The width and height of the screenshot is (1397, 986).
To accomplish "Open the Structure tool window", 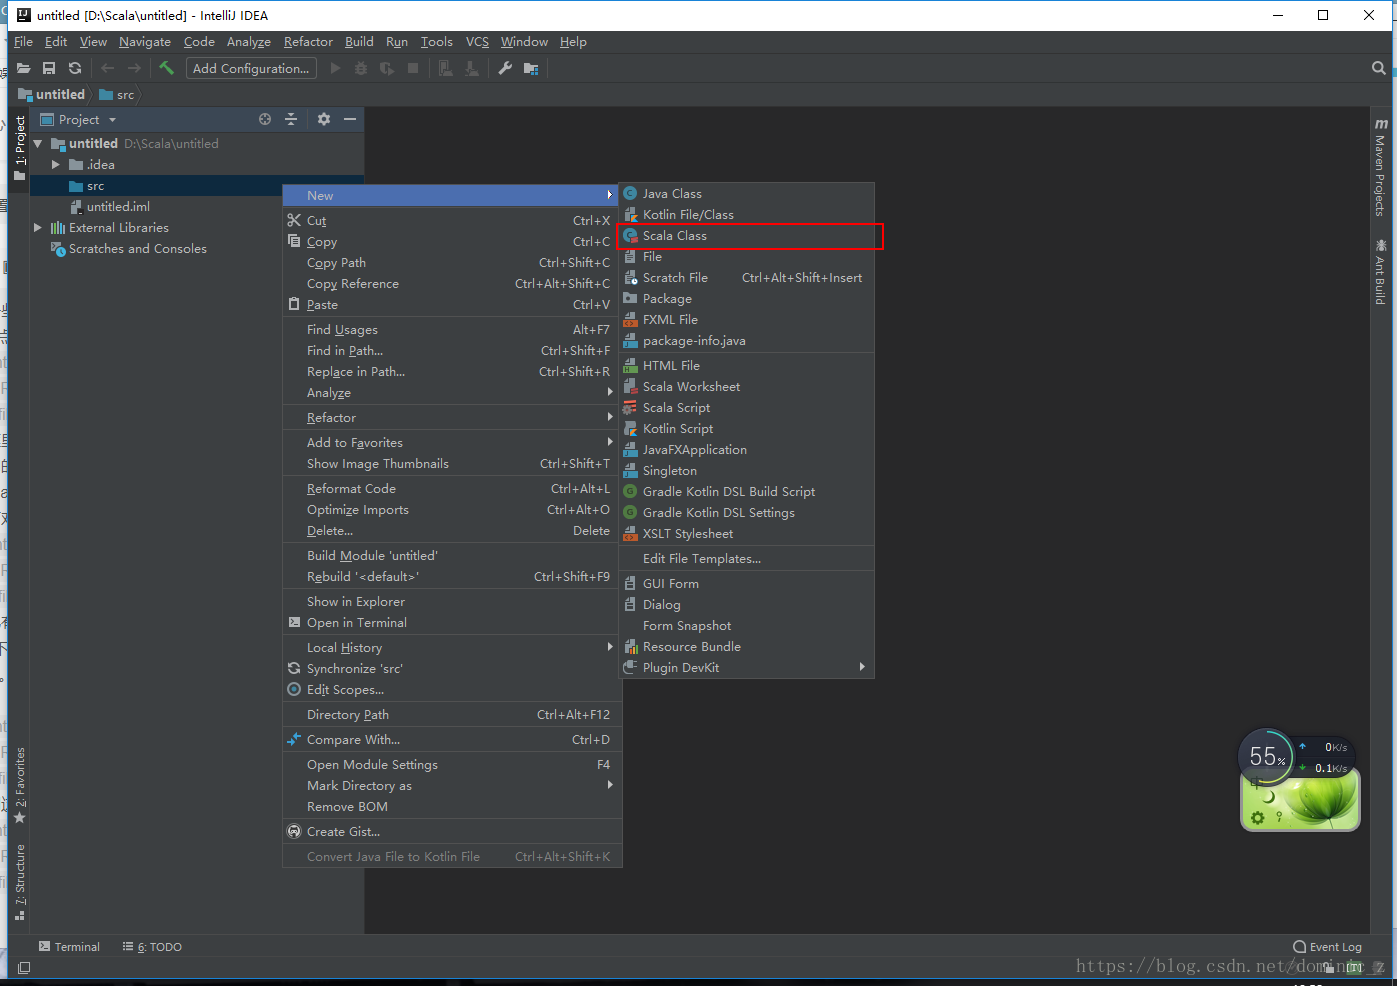I will 20,882.
